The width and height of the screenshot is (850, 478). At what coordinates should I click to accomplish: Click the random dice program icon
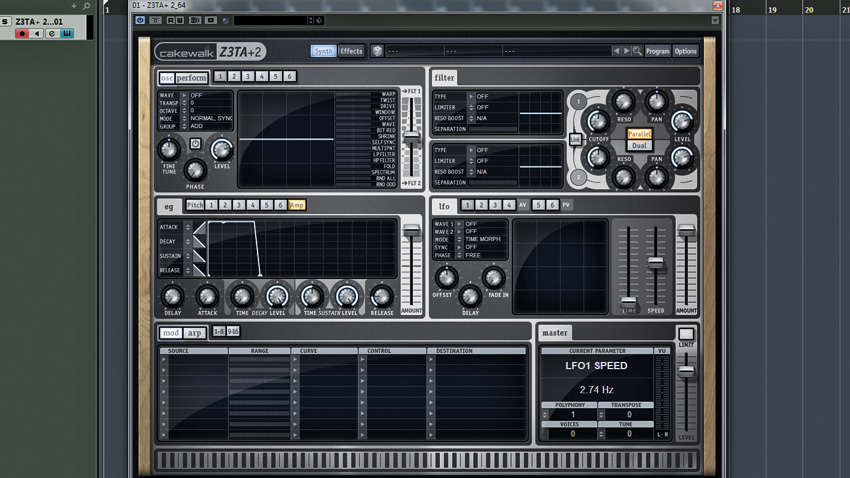[377, 51]
